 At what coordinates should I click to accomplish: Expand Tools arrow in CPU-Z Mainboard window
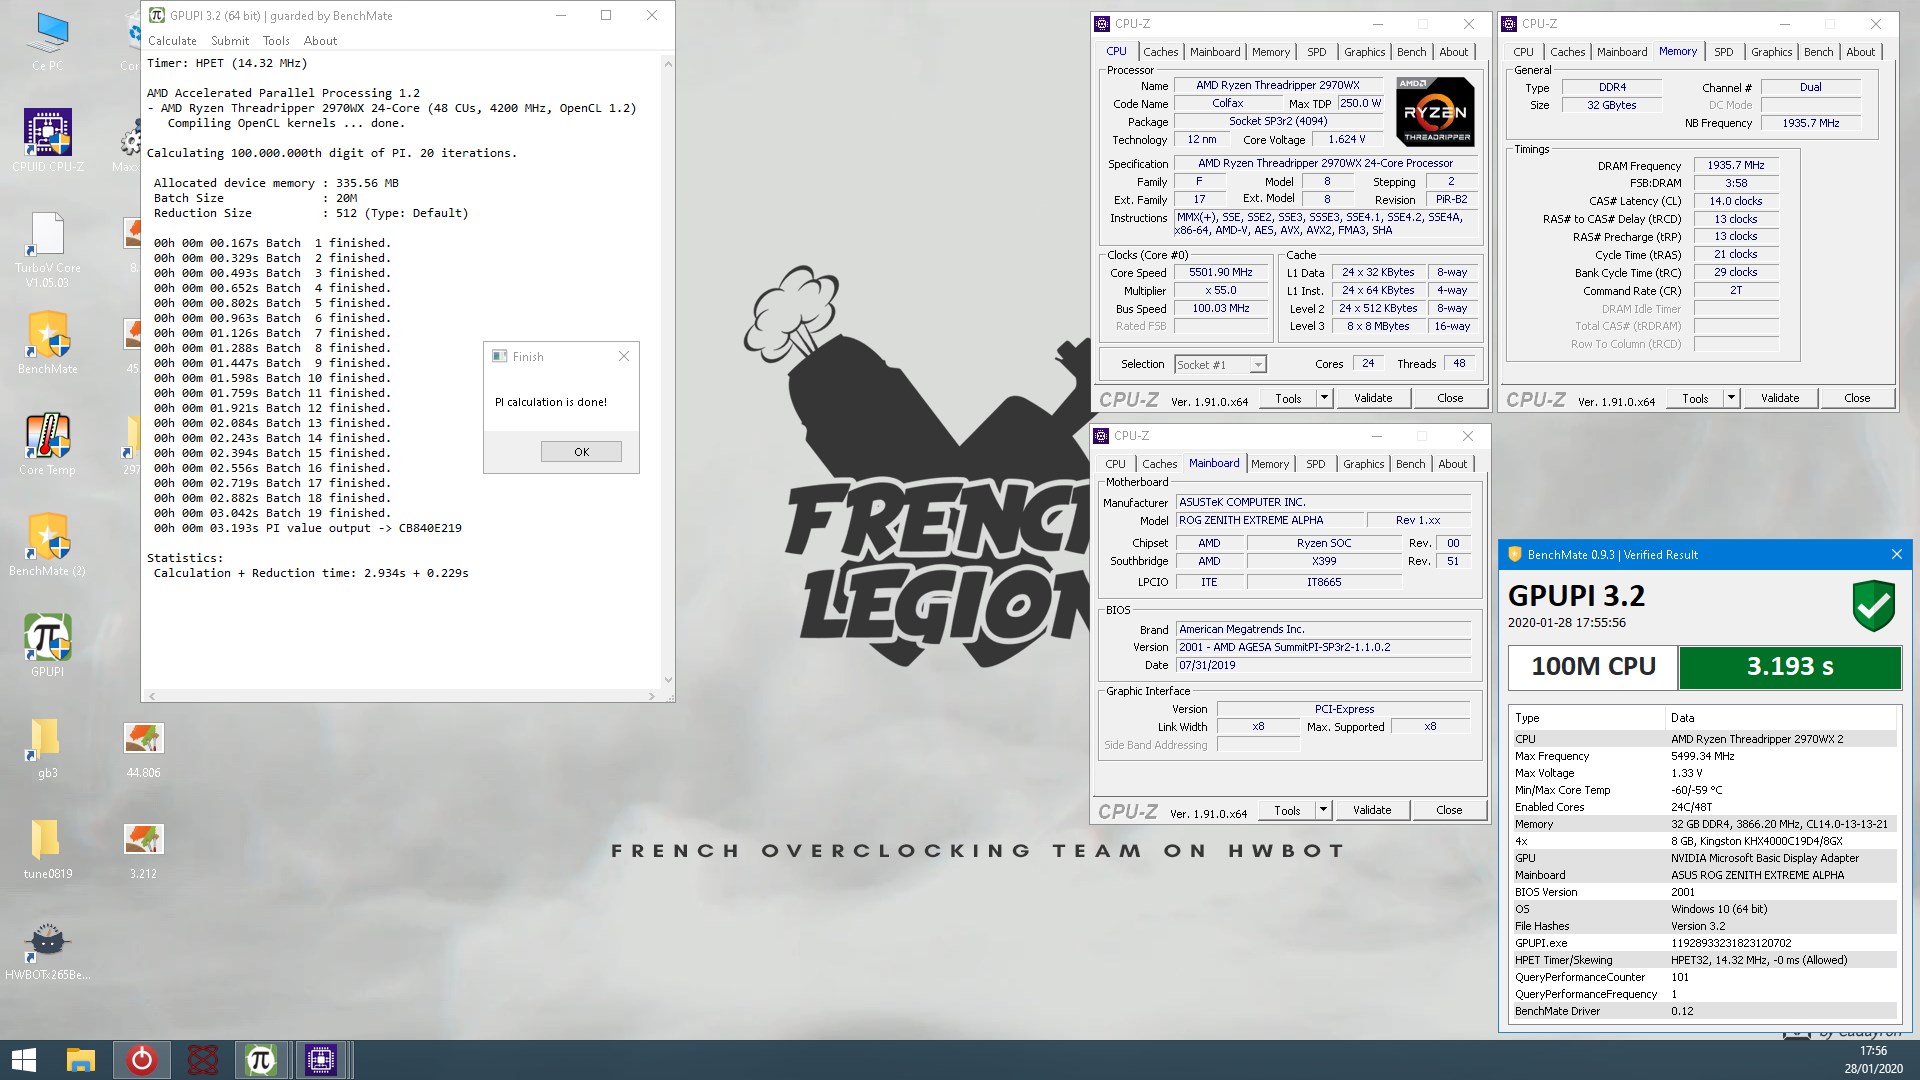coord(1323,810)
